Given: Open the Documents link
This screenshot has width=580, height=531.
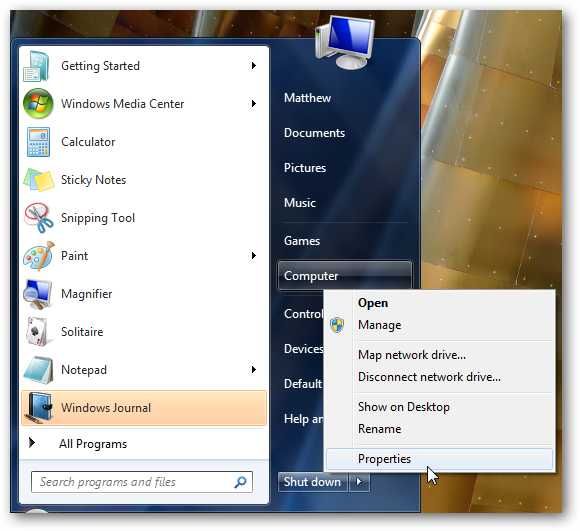Looking at the screenshot, I should click(x=314, y=133).
